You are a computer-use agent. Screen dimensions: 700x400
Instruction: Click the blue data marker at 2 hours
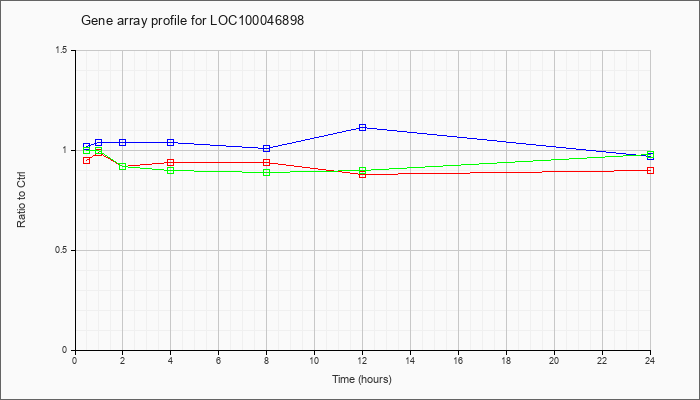pyautogui.click(x=122, y=142)
